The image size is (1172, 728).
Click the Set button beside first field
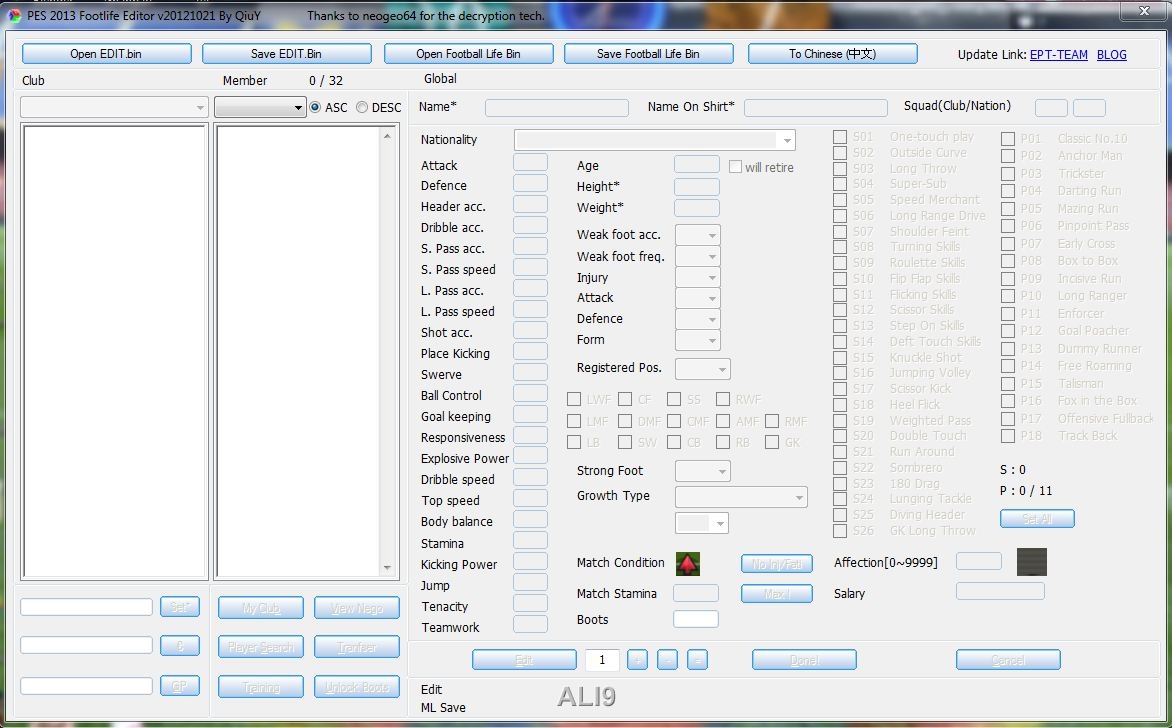tap(179, 606)
